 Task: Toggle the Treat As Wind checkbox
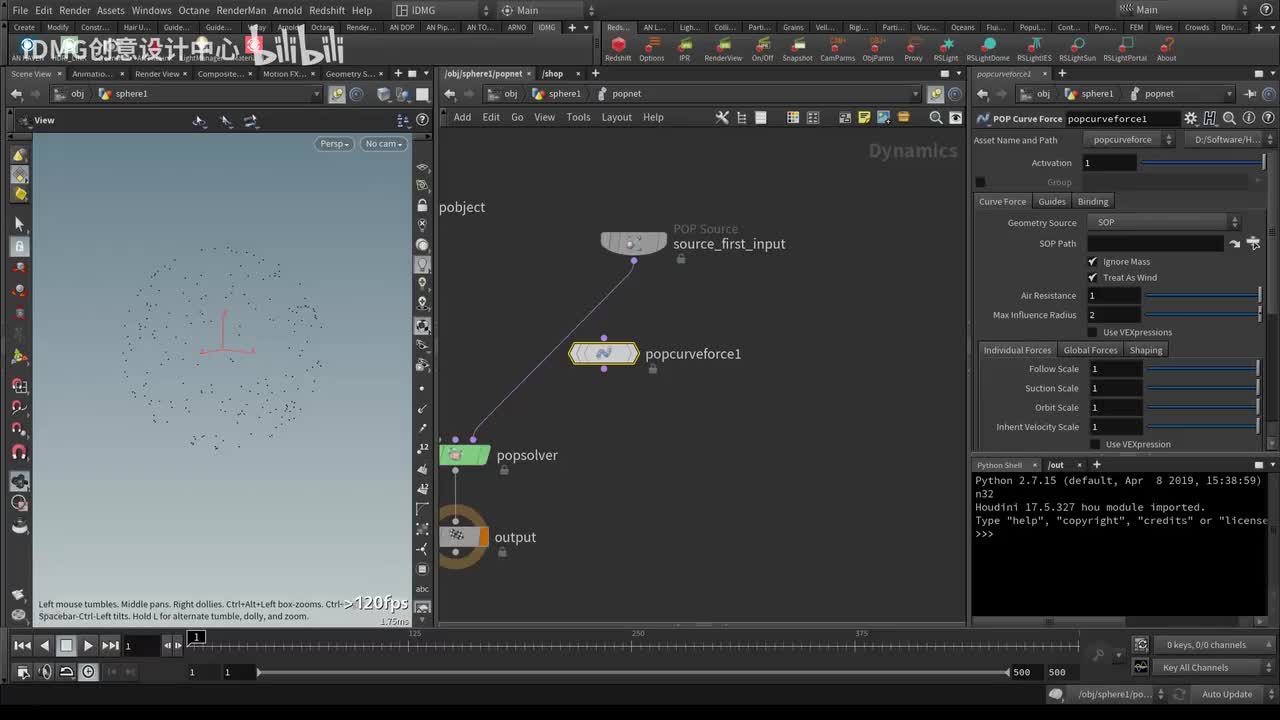pos(1092,278)
